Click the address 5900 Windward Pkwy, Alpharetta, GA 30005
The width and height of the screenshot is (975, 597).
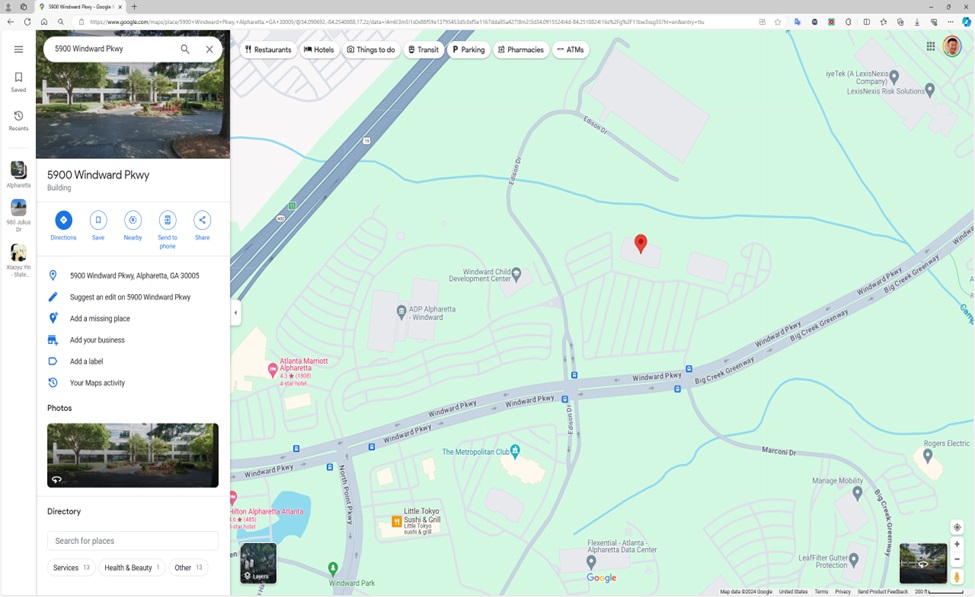pyautogui.click(x=134, y=275)
